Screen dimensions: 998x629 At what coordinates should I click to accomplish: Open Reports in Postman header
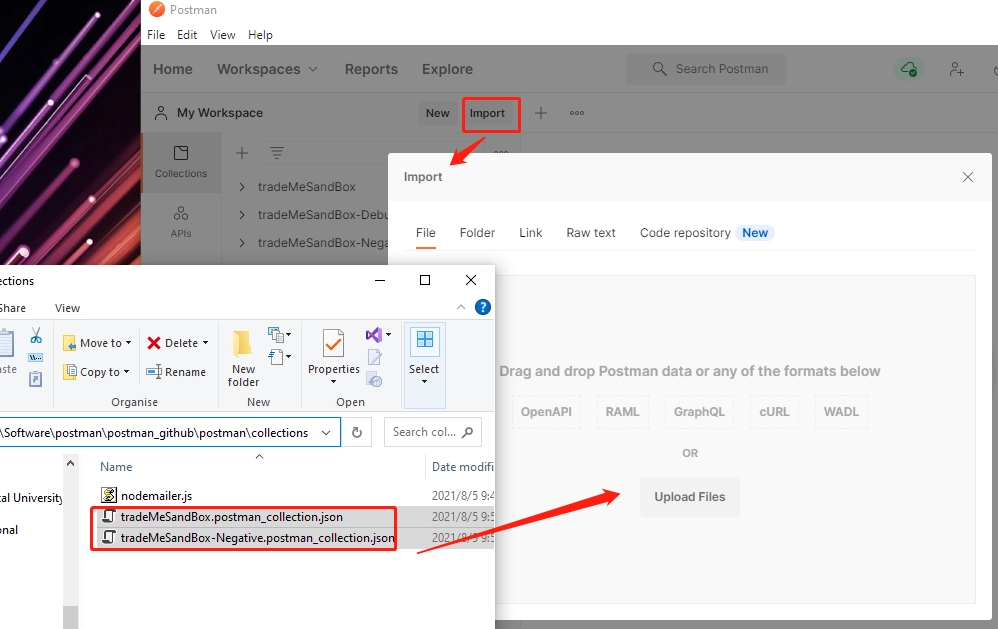[x=371, y=69]
